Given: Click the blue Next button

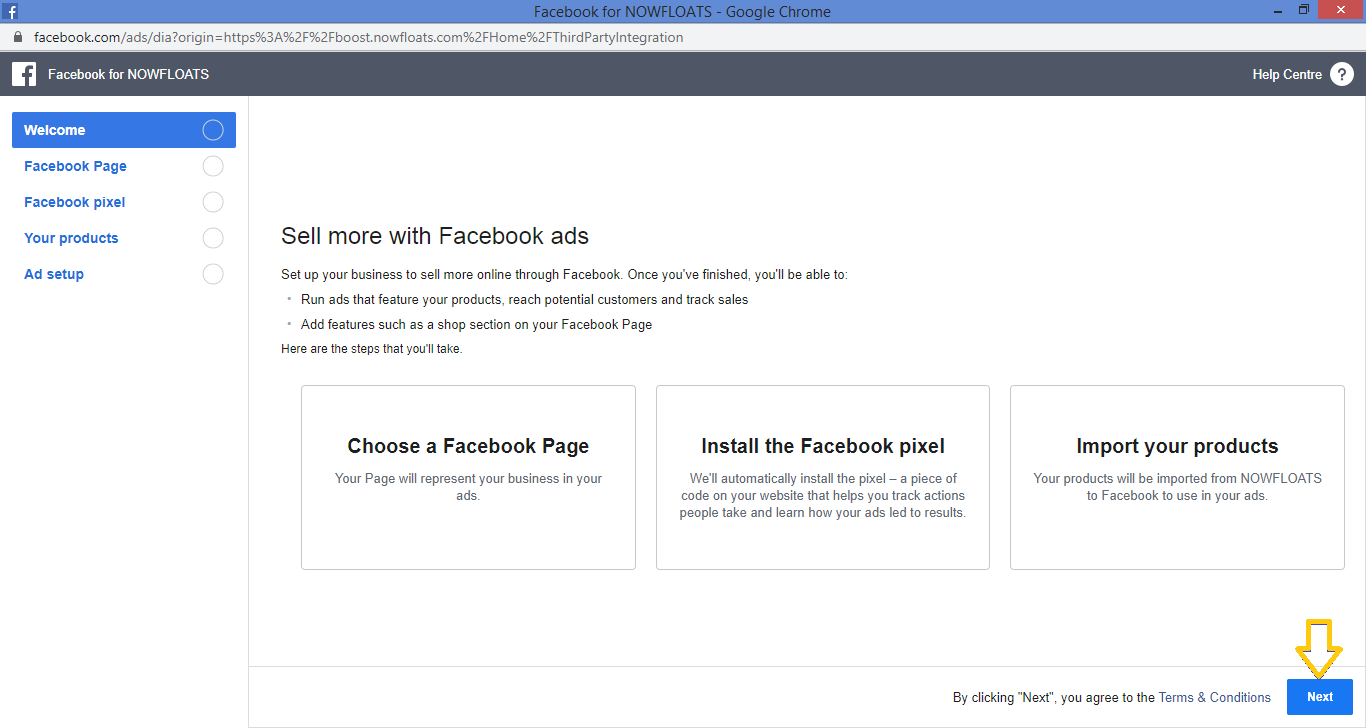Looking at the screenshot, I should click(x=1320, y=697).
